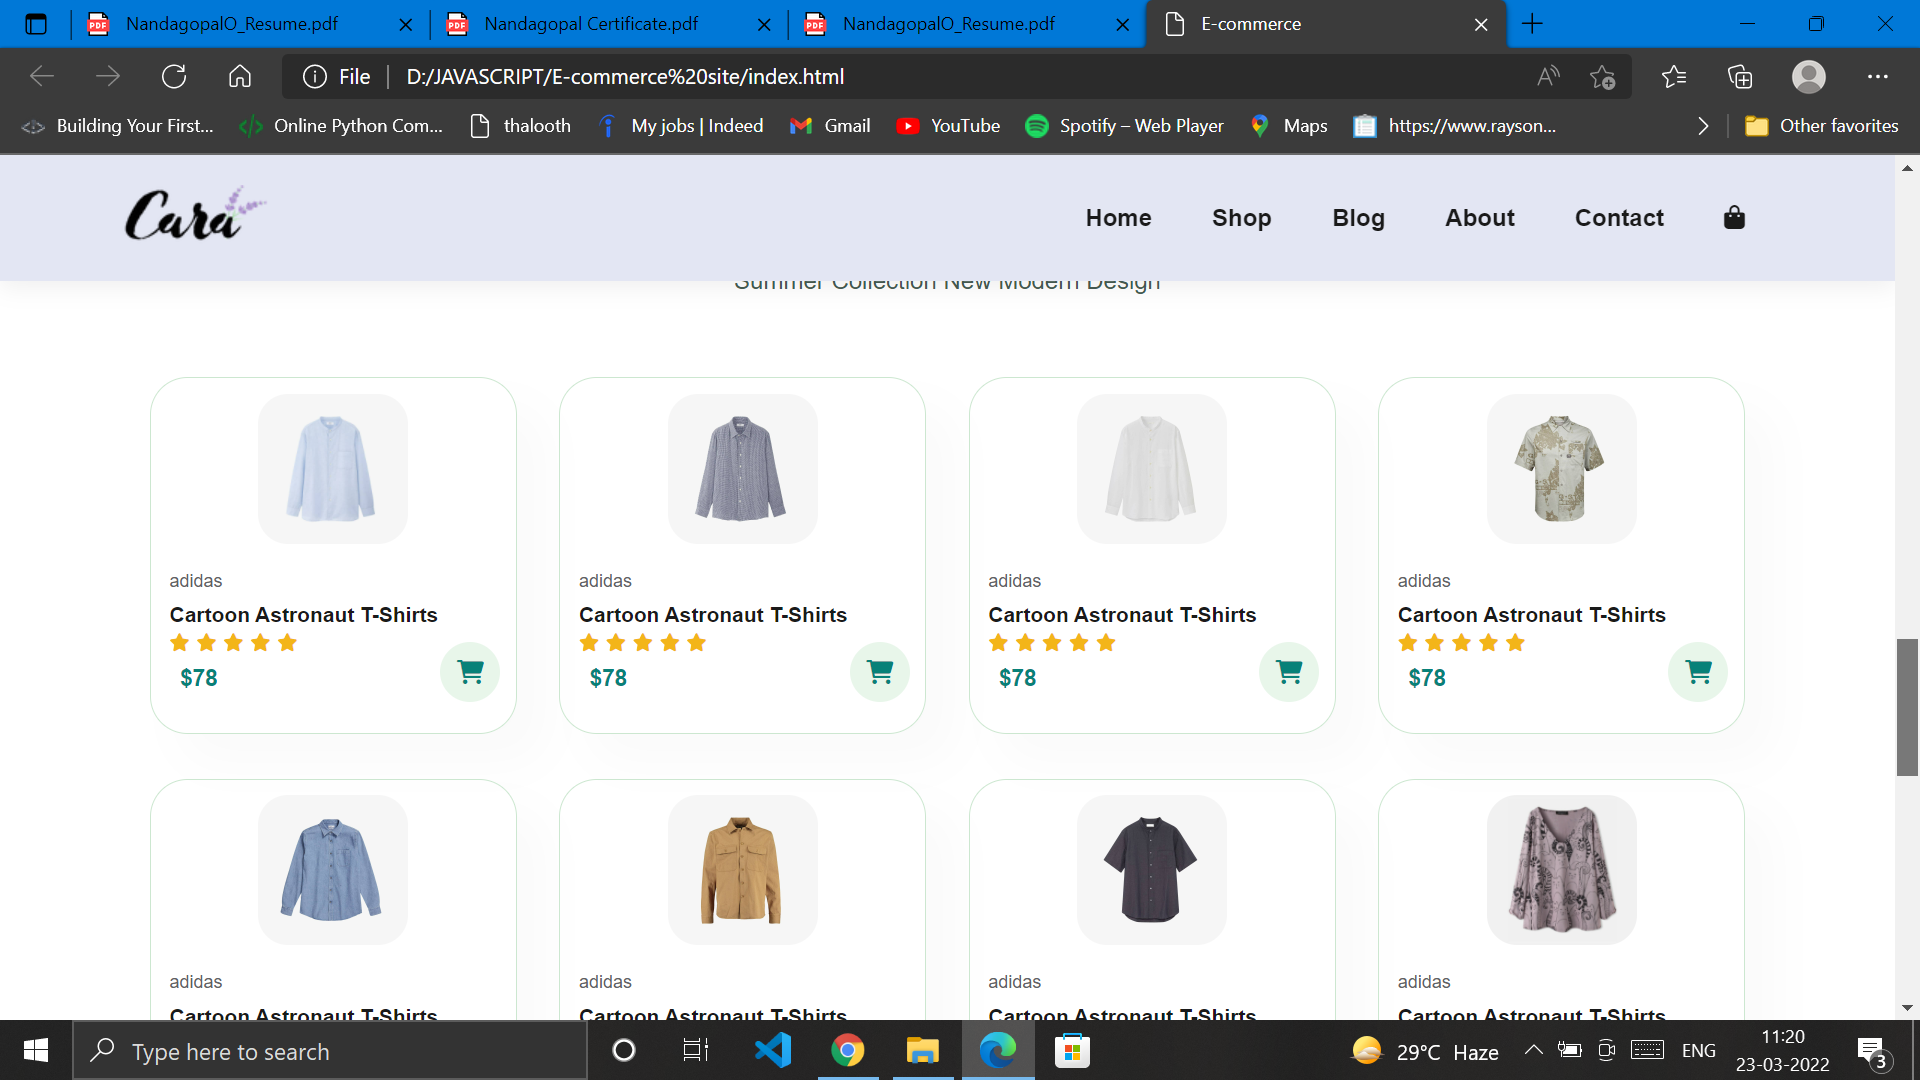Add the floral short-sleeve shirt to cart
The height and width of the screenshot is (1080, 1920).
pyautogui.click(x=1698, y=672)
